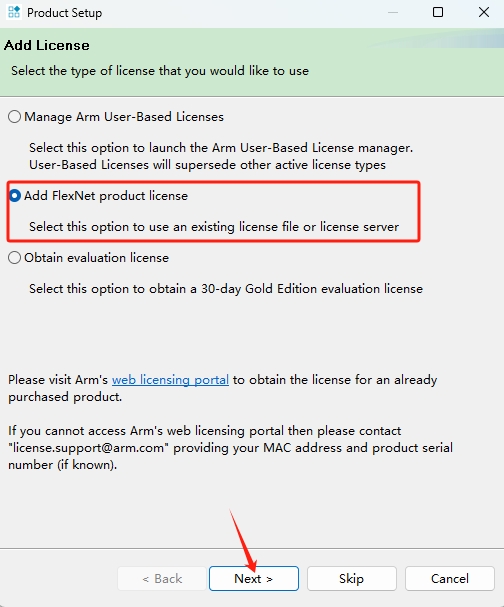
Task: Click the Skip button
Action: [351, 578]
